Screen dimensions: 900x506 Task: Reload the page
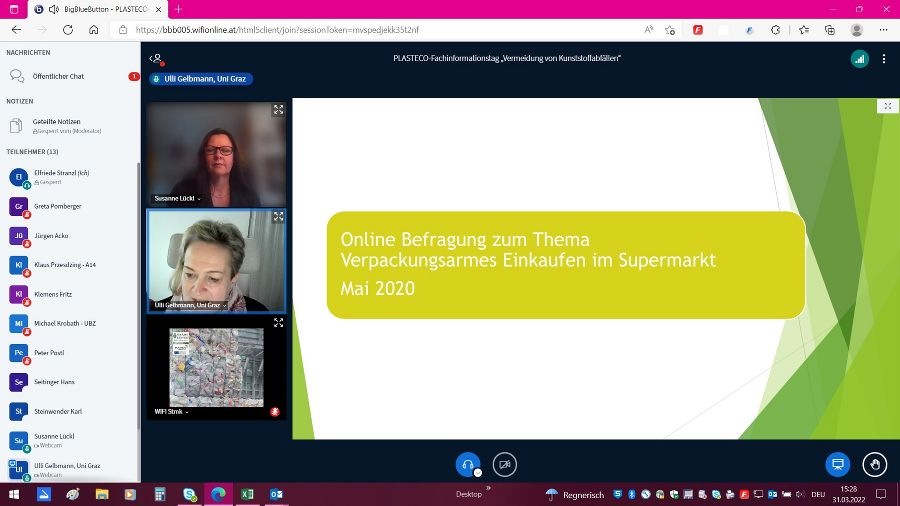68,30
